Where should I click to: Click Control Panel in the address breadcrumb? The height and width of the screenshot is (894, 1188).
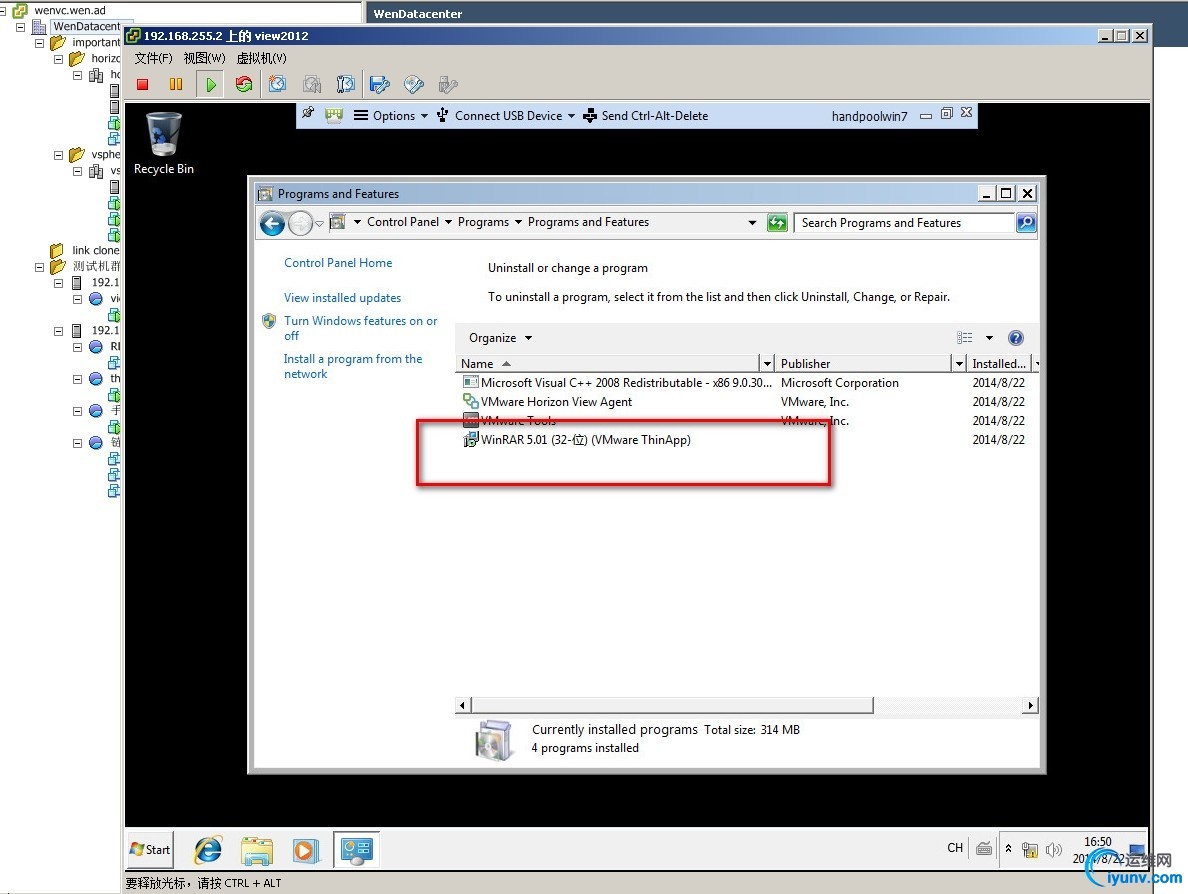[403, 222]
